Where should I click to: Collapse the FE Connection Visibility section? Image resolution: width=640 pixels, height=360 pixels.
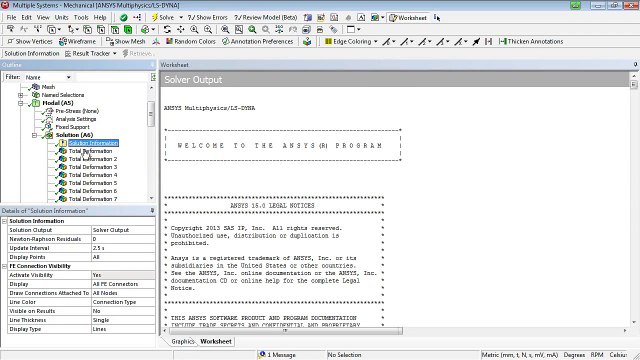(x=4, y=266)
